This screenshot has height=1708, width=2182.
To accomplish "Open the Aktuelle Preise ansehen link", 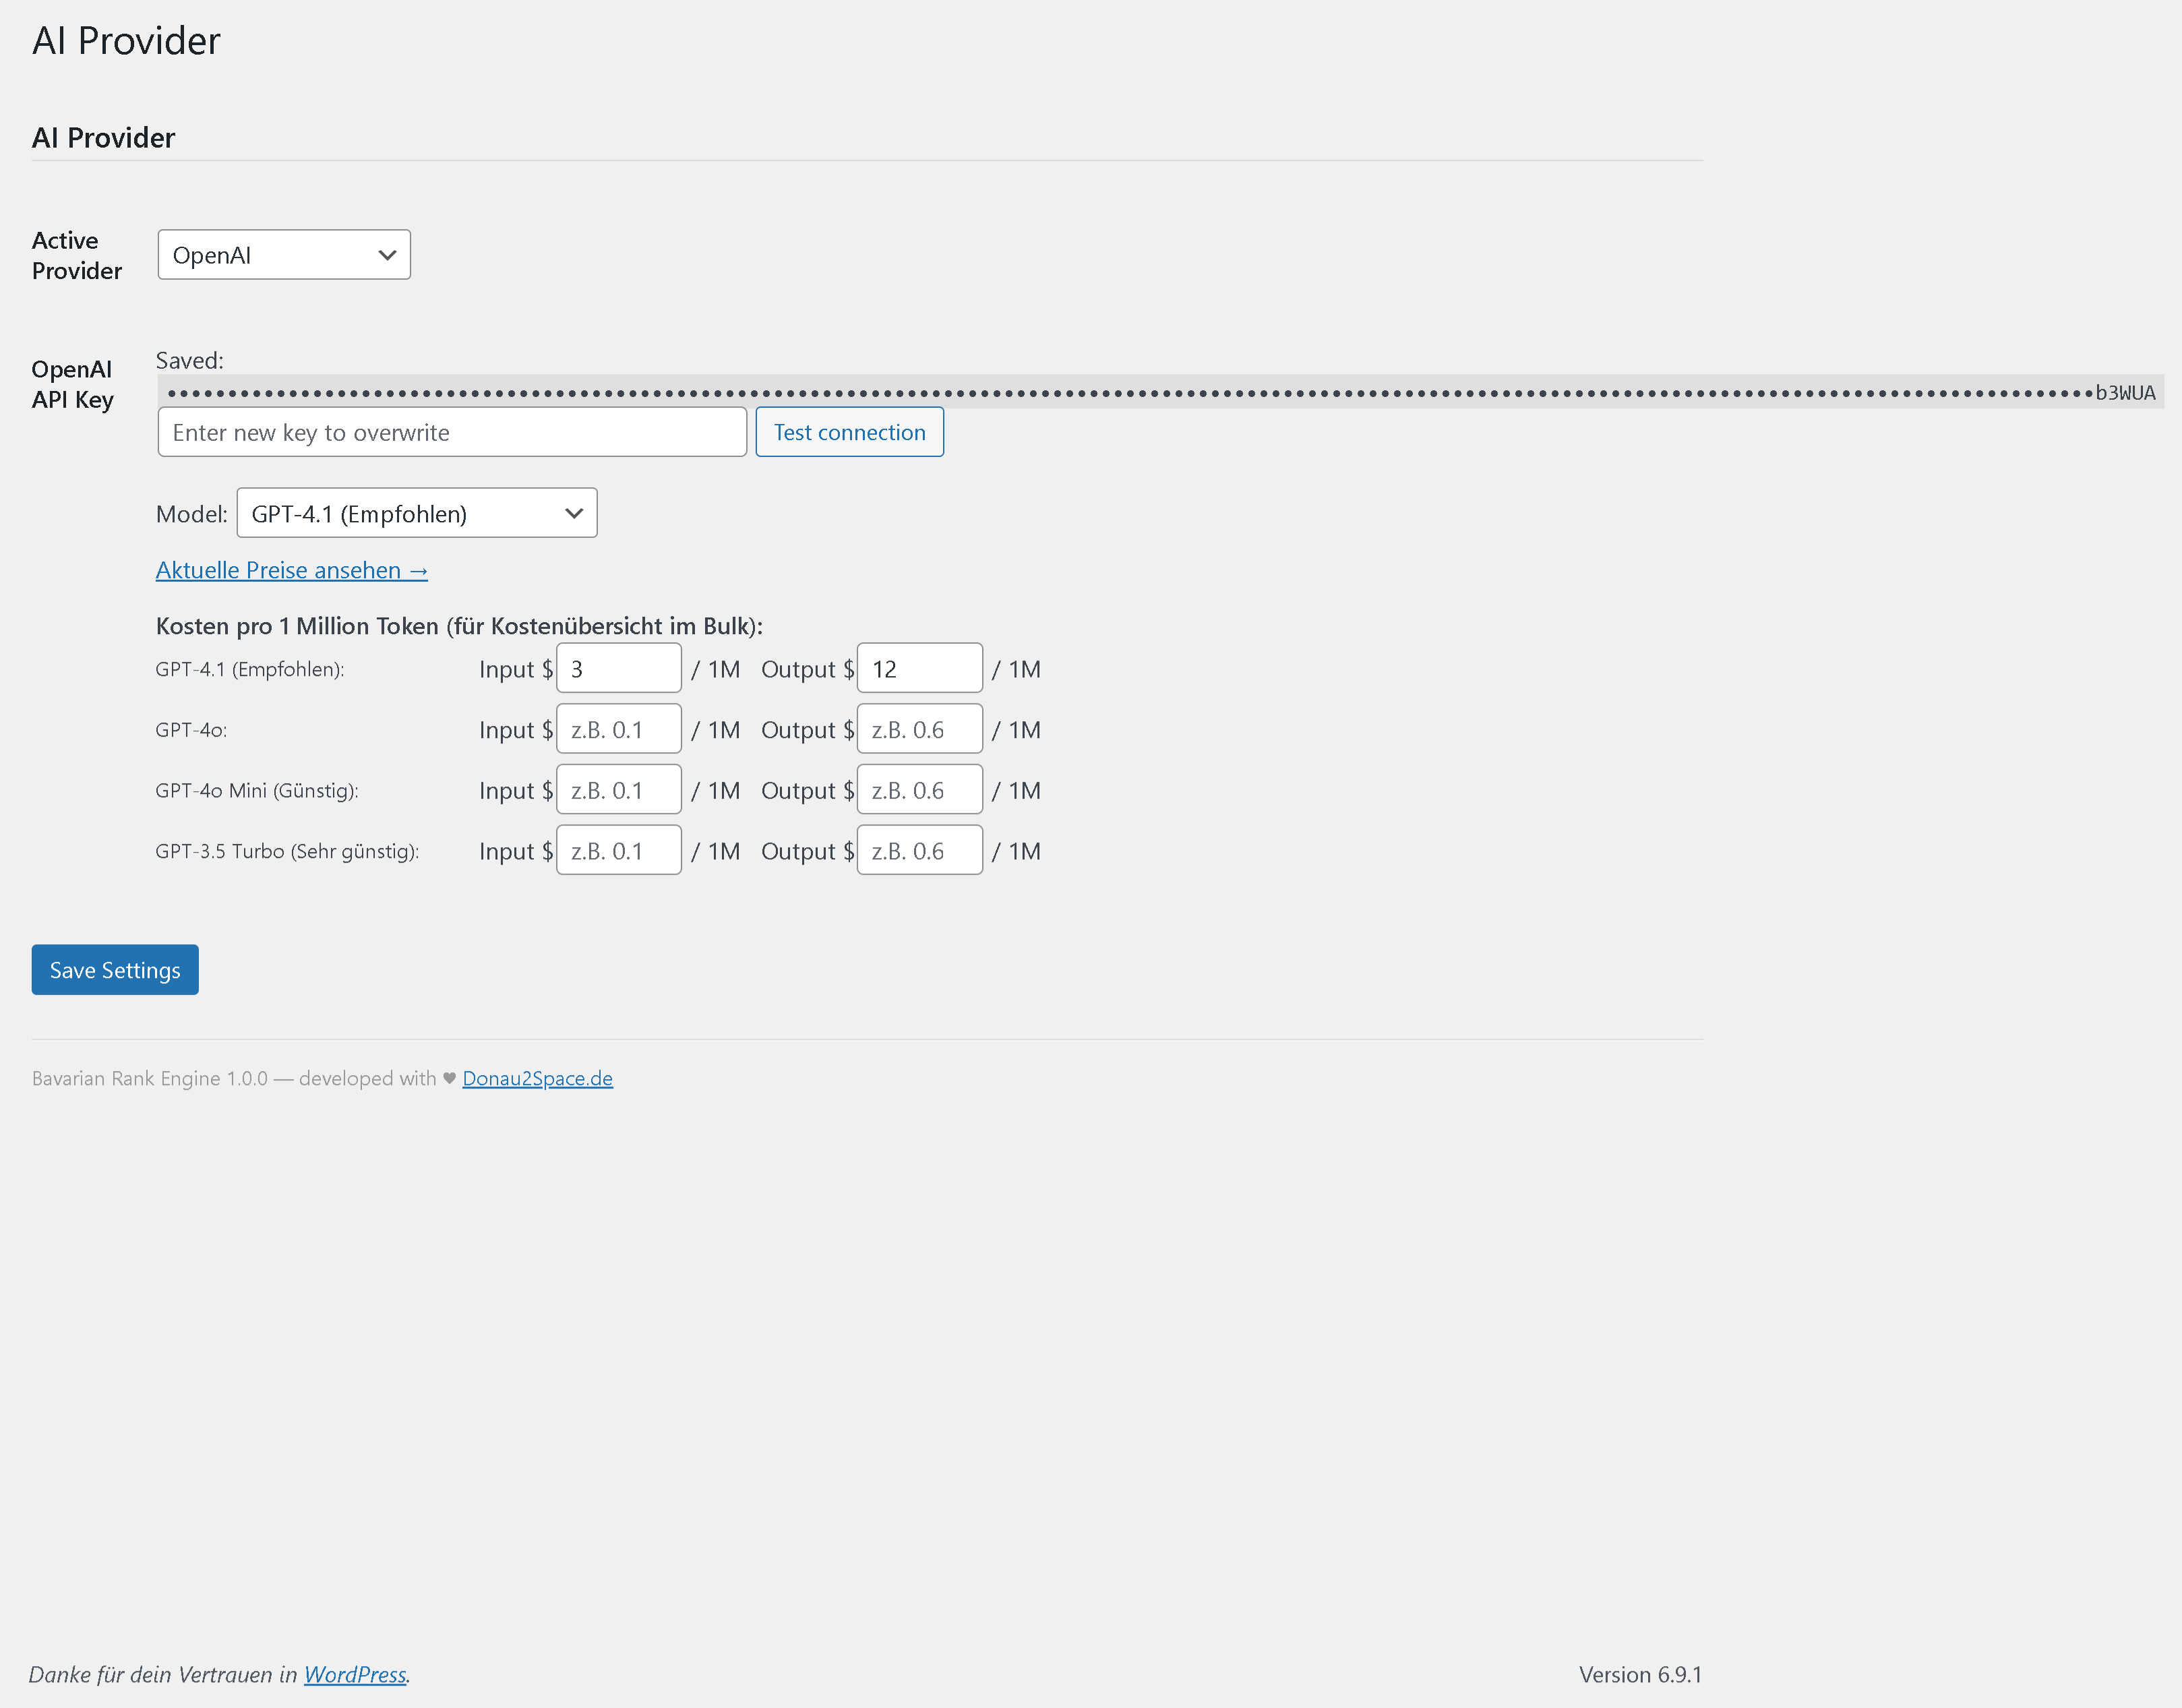I will [291, 571].
